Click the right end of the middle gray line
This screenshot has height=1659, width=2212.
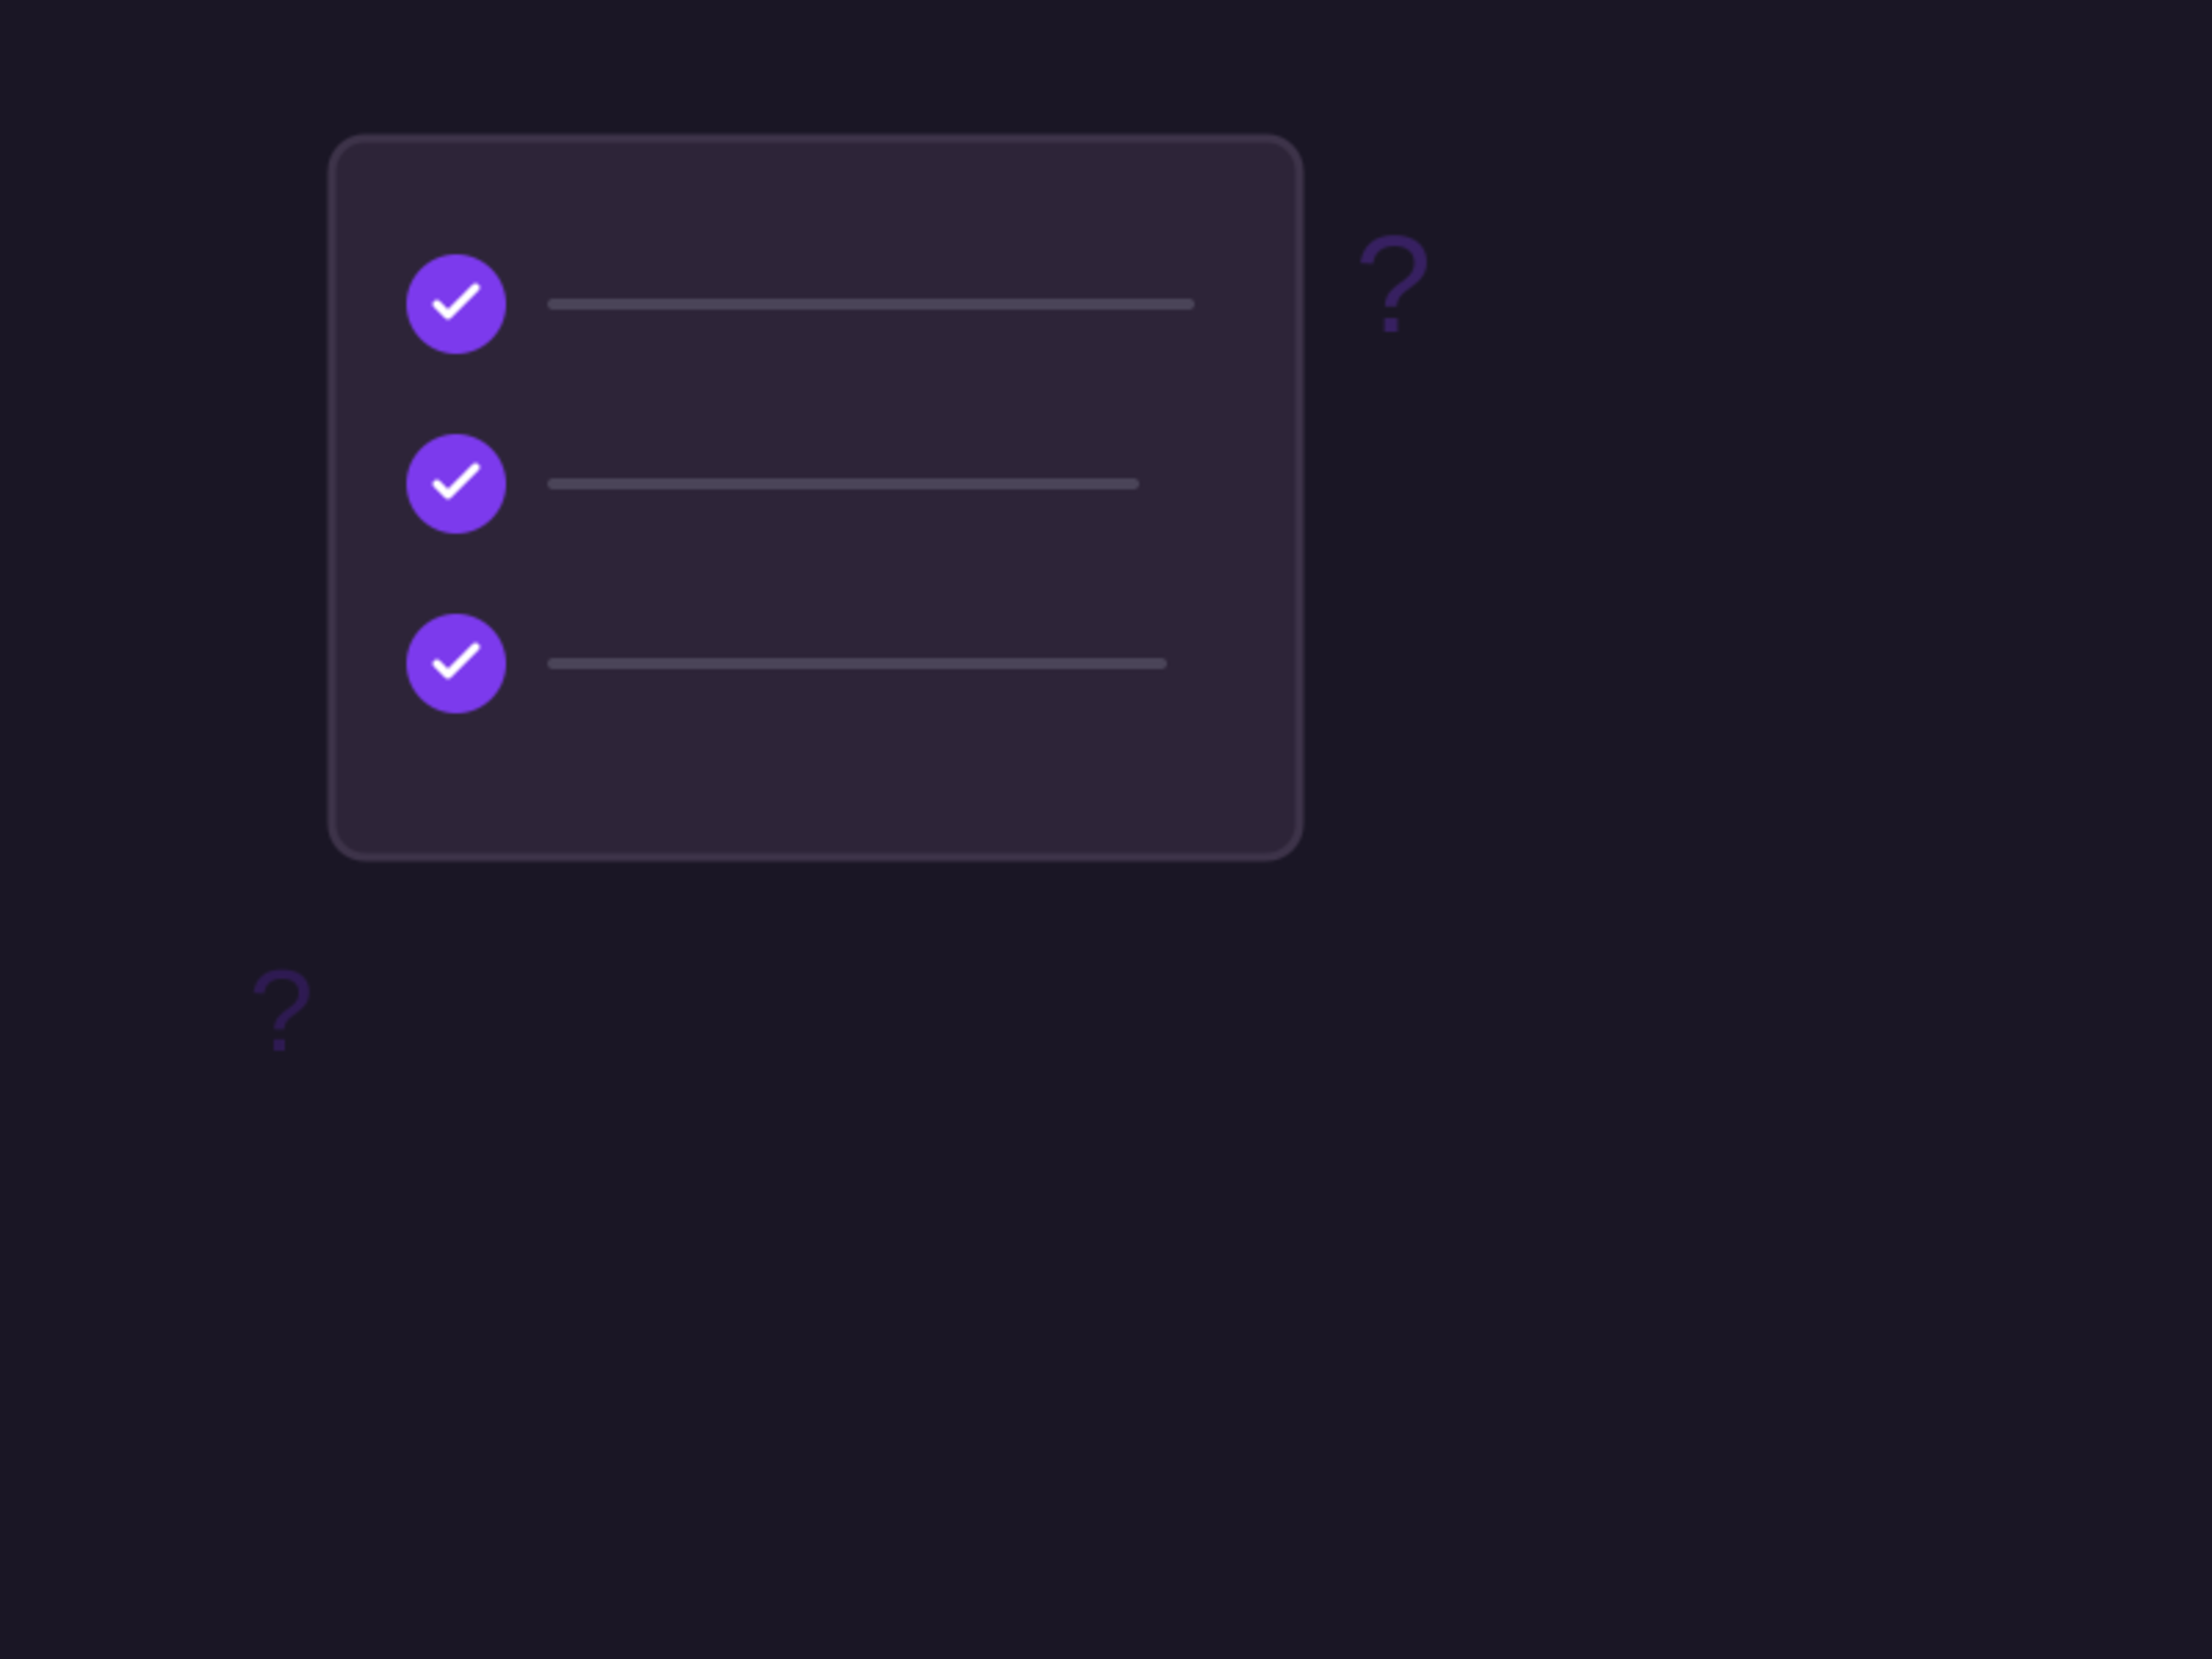coord(1133,484)
